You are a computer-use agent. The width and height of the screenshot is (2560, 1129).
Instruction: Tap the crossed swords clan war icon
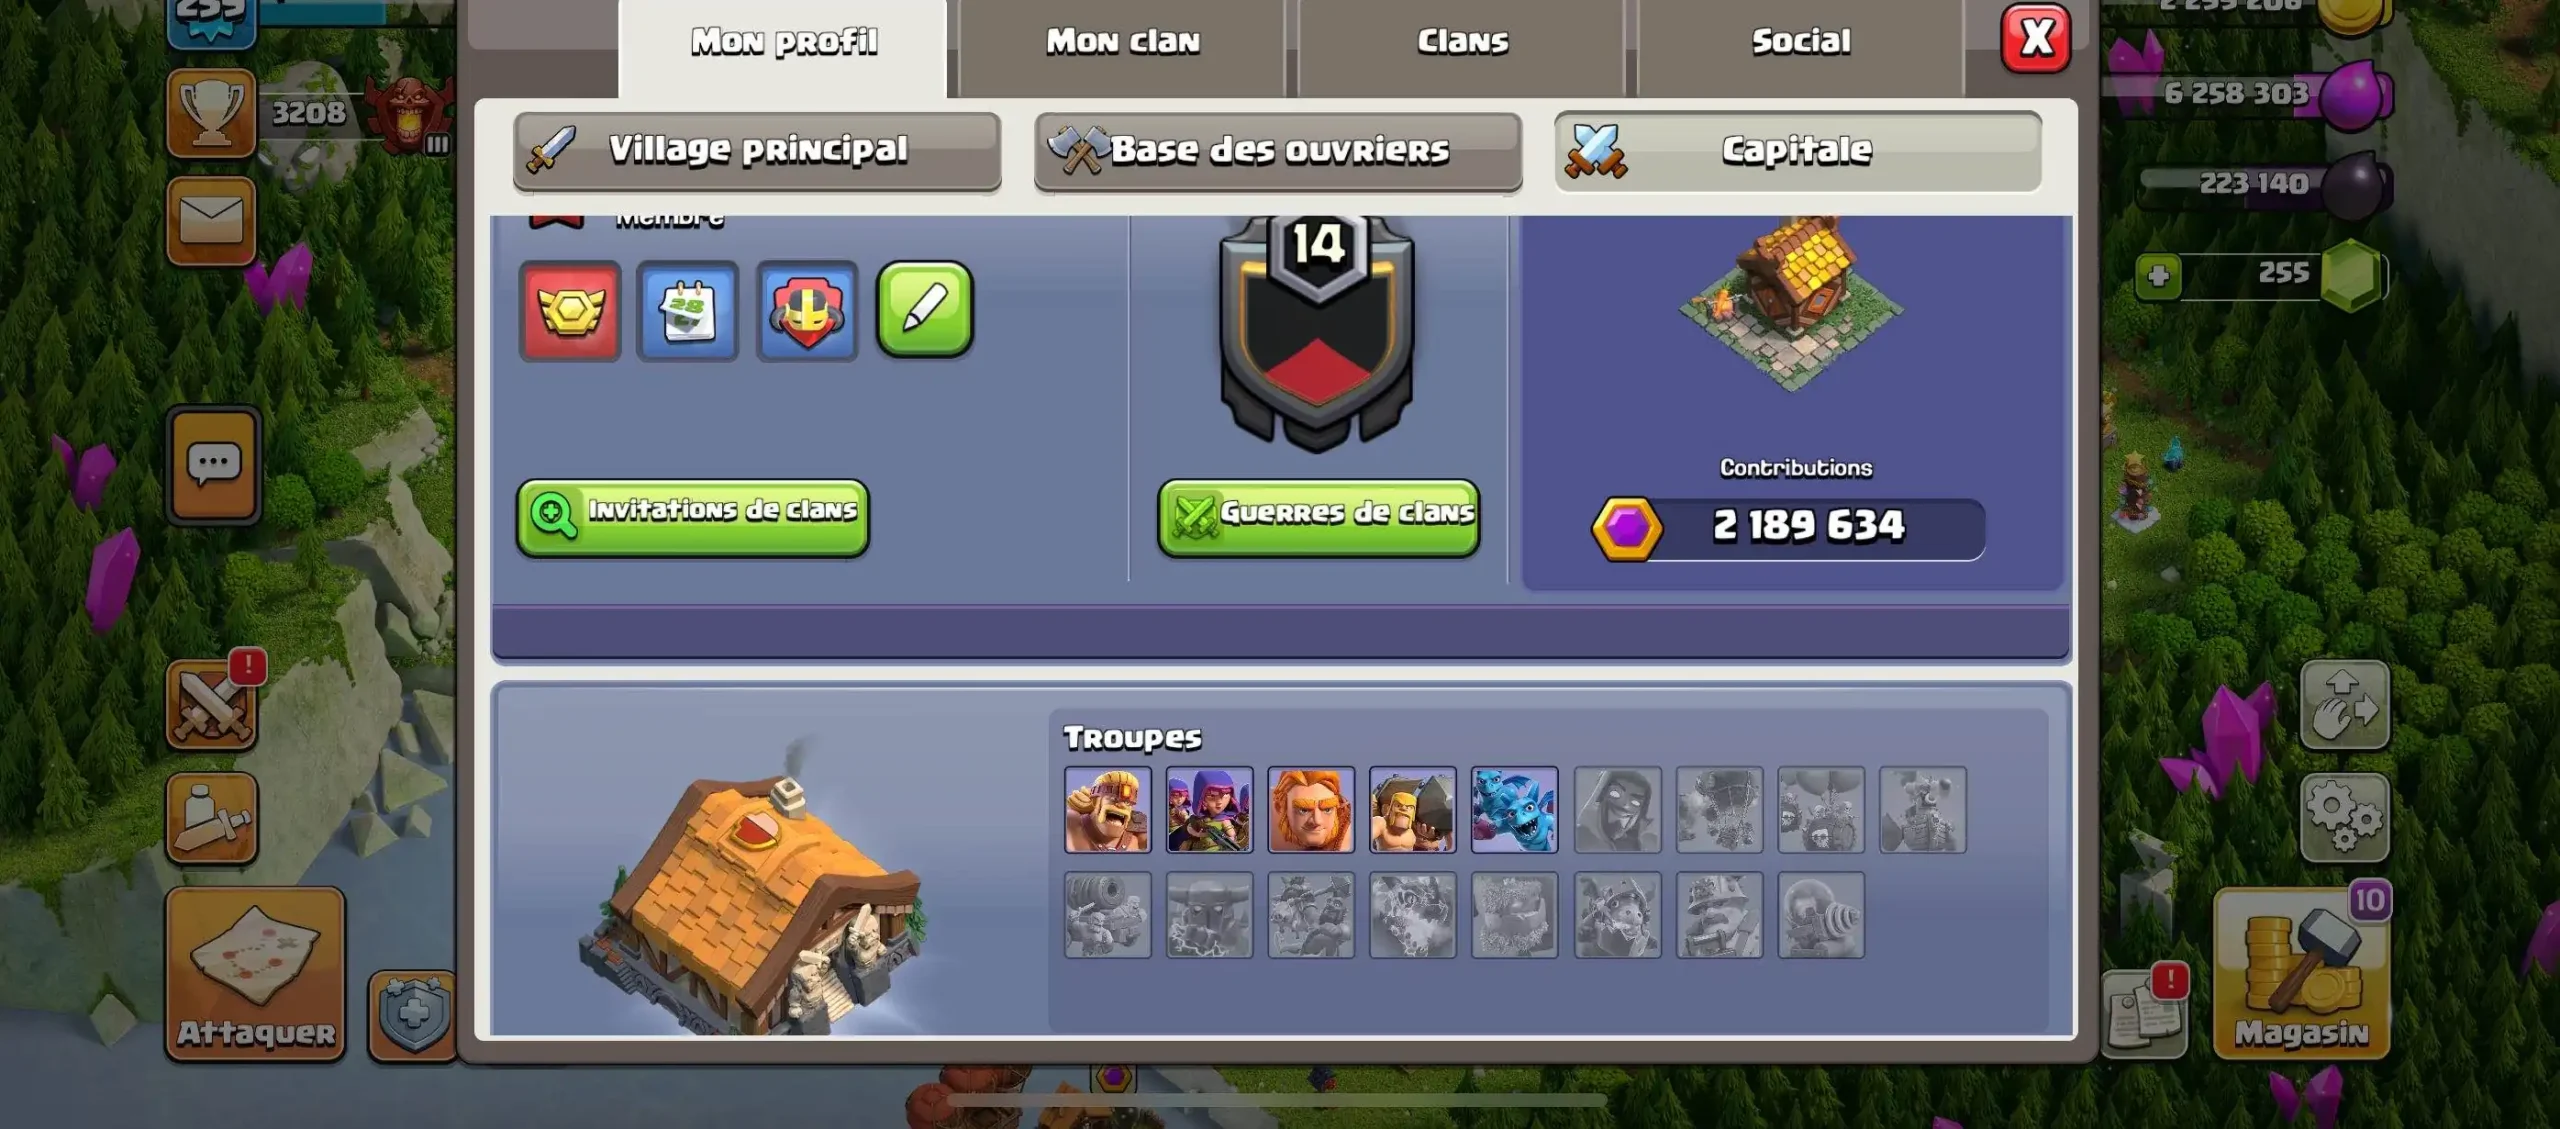[x=211, y=706]
